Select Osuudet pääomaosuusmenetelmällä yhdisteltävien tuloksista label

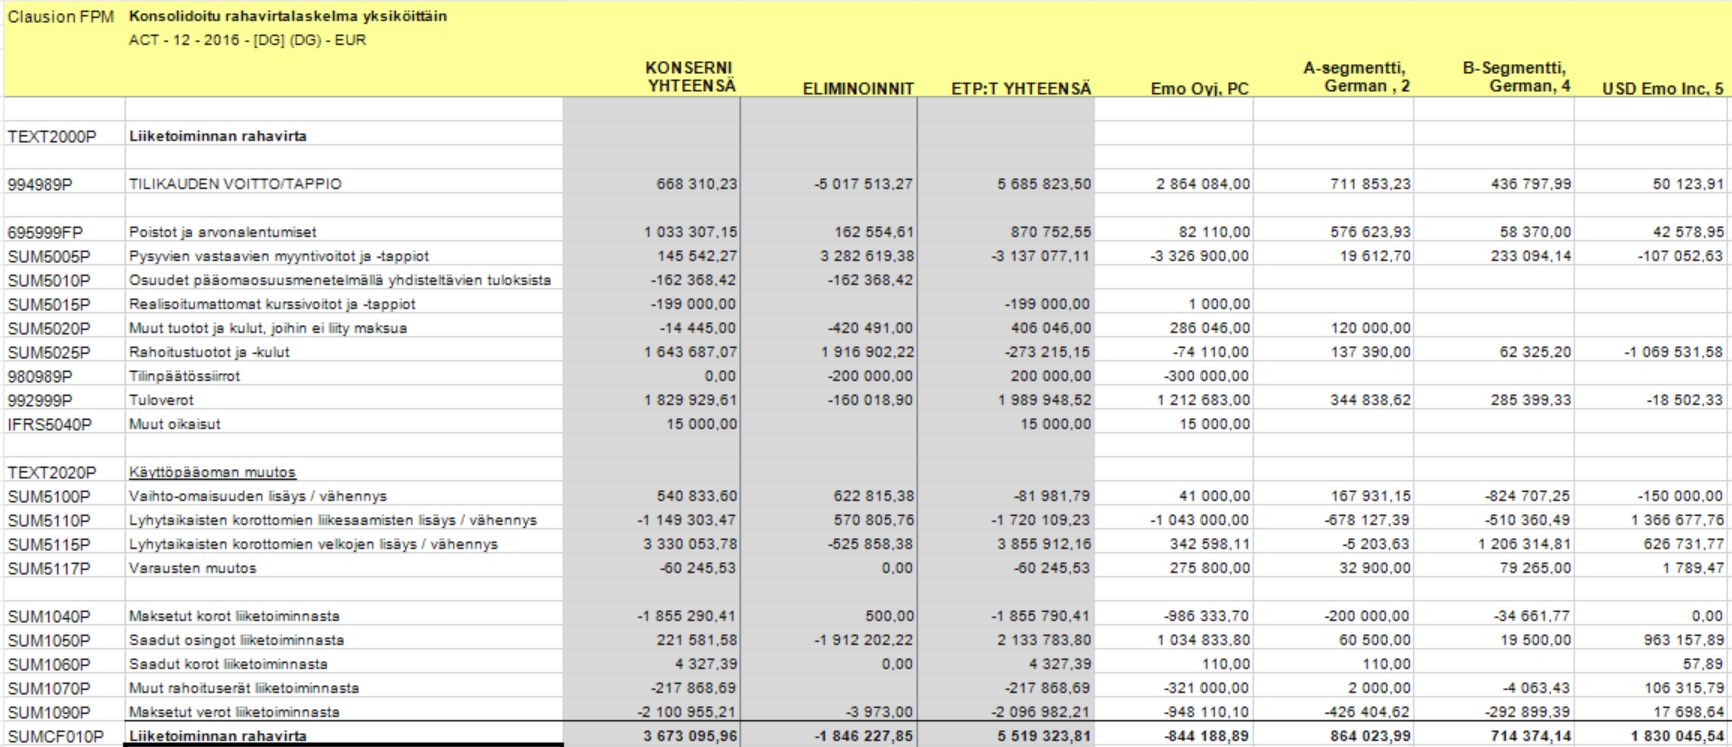340,280
